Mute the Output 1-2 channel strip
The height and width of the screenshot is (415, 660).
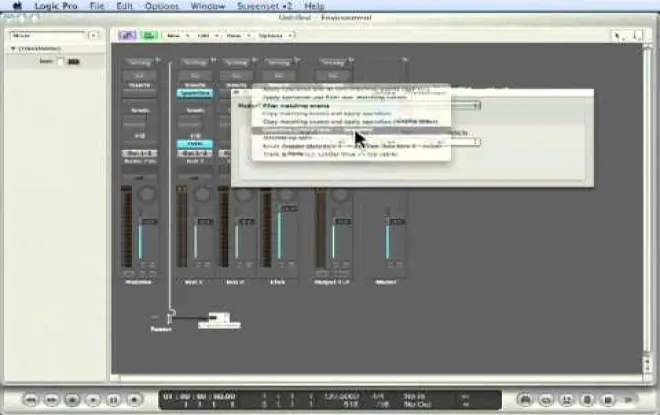[x=337, y=265]
